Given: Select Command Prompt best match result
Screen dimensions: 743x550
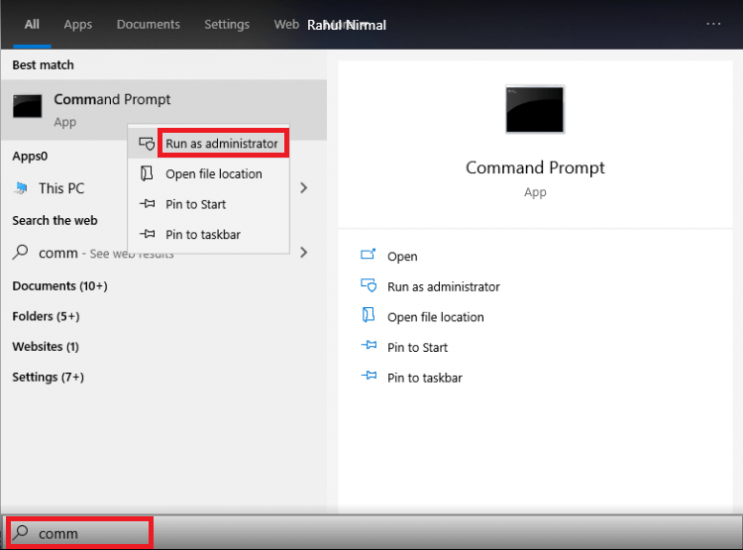Looking at the screenshot, I should pos(163,110).
